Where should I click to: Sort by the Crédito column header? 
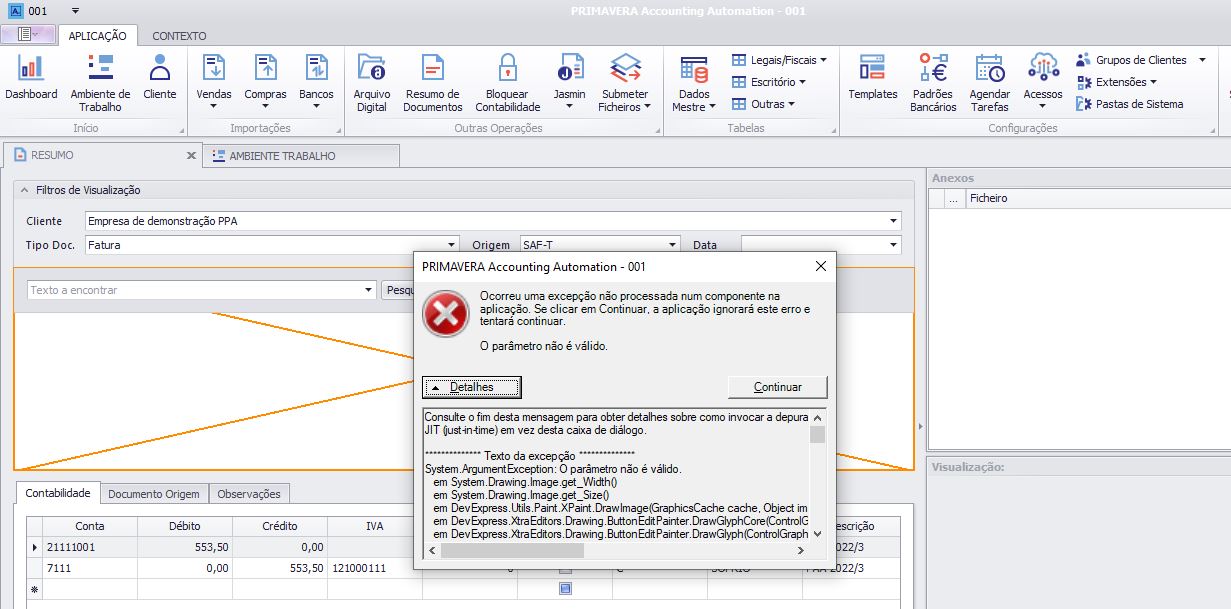point(280,526)
